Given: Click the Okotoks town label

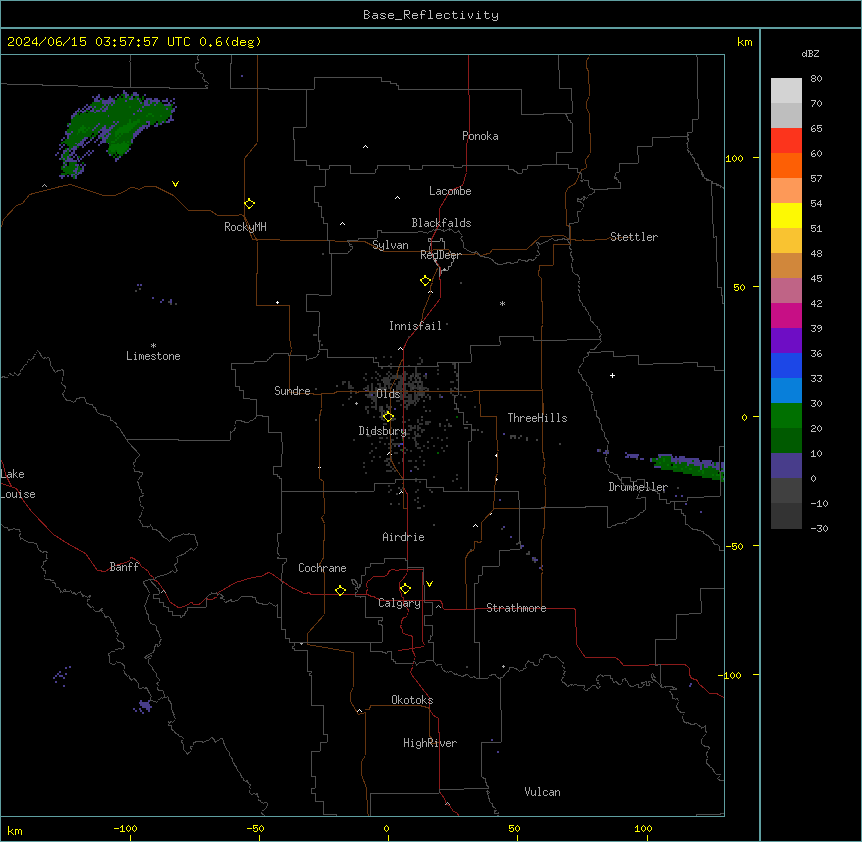Looking at the screenshot, I should [412, 700].
